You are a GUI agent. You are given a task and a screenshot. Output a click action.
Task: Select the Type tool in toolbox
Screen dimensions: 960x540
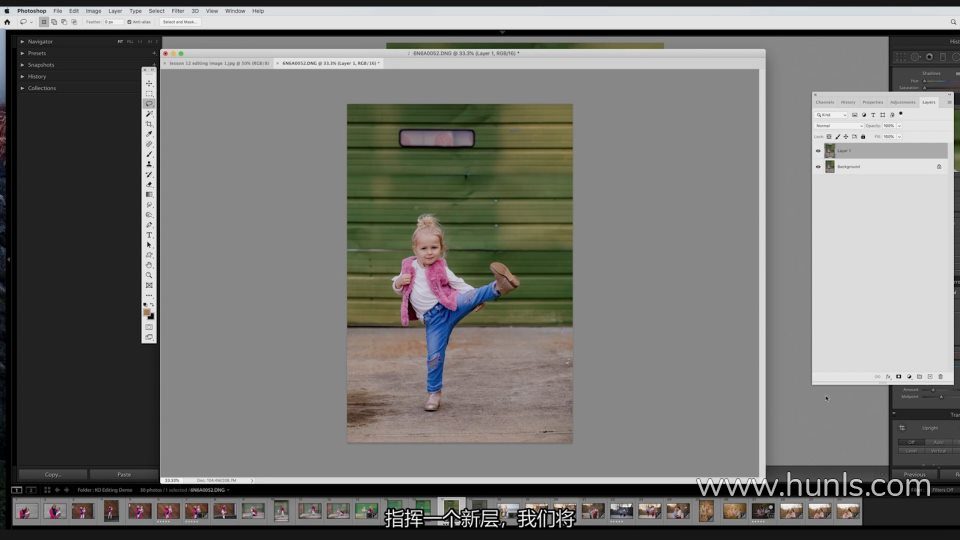click(149, 235)
